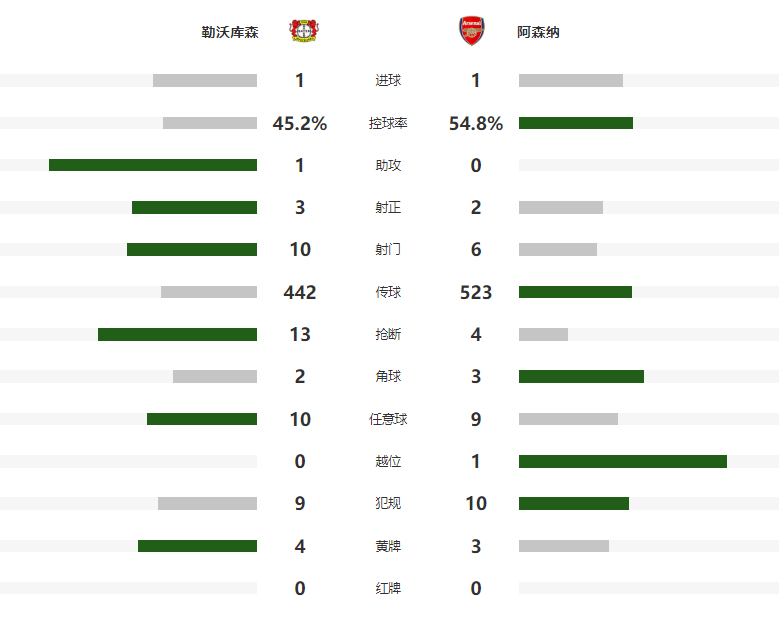
Task: Click Leverkusen's green 助攻 bar
Action: pyautogui.click(x=153, y=165)
